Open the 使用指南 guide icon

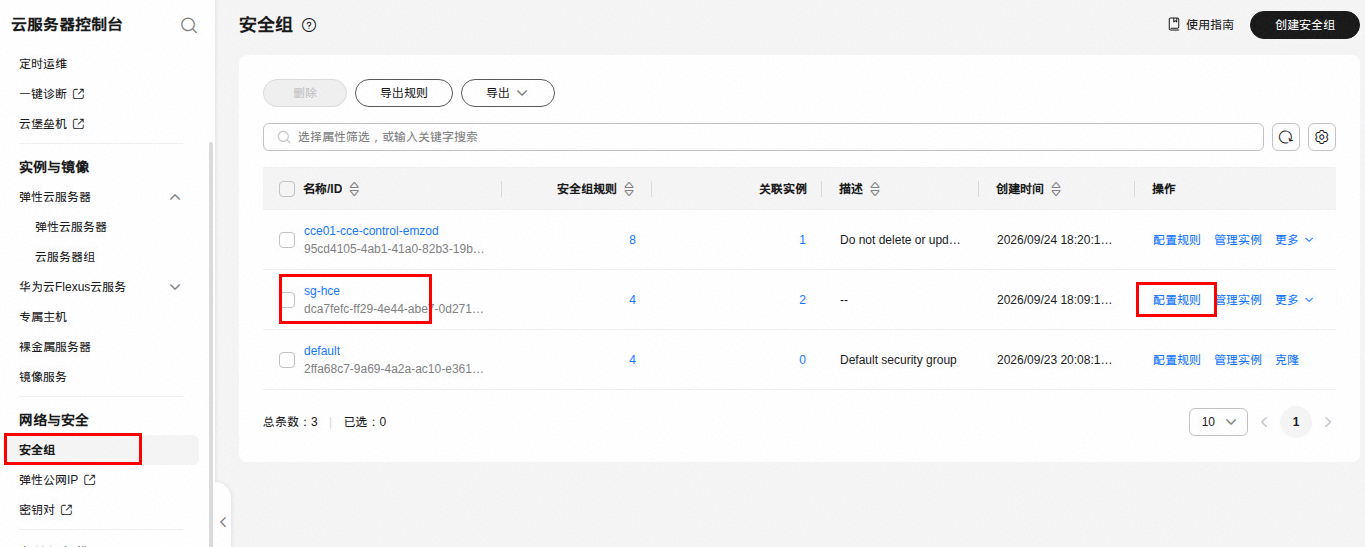1174,24
